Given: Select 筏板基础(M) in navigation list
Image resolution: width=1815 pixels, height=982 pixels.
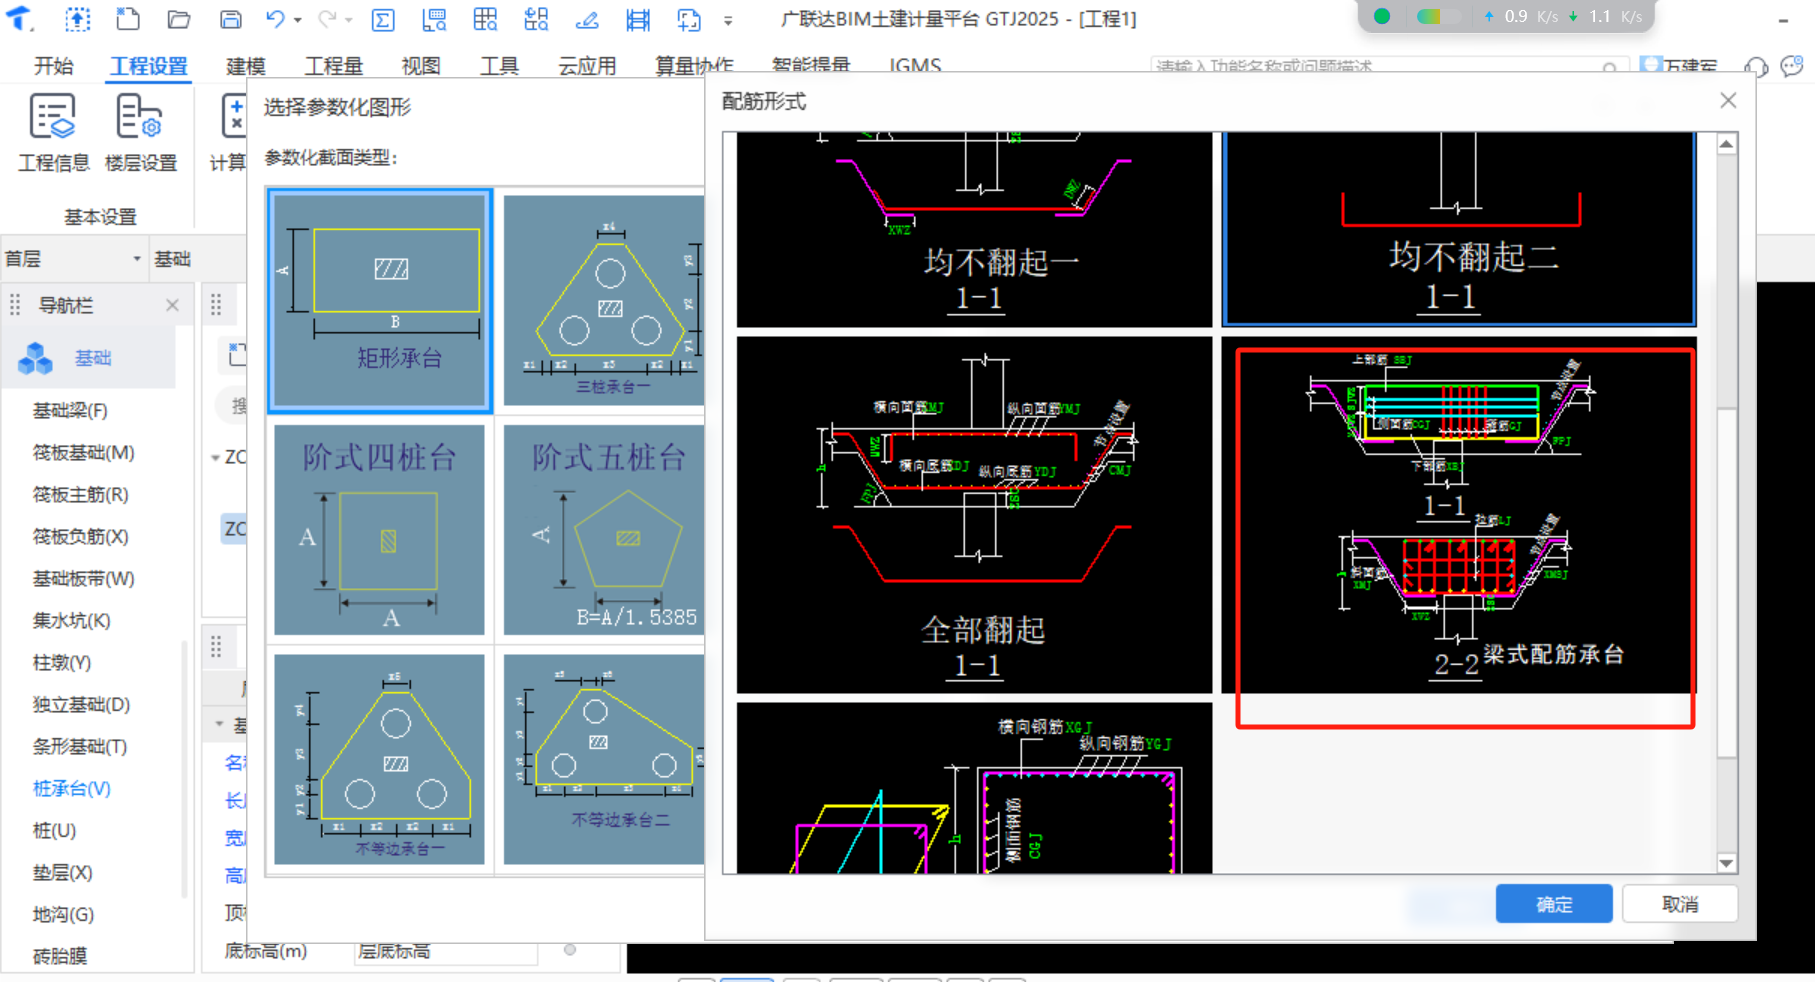Looking at the screenshot, I should click(83, 452).
